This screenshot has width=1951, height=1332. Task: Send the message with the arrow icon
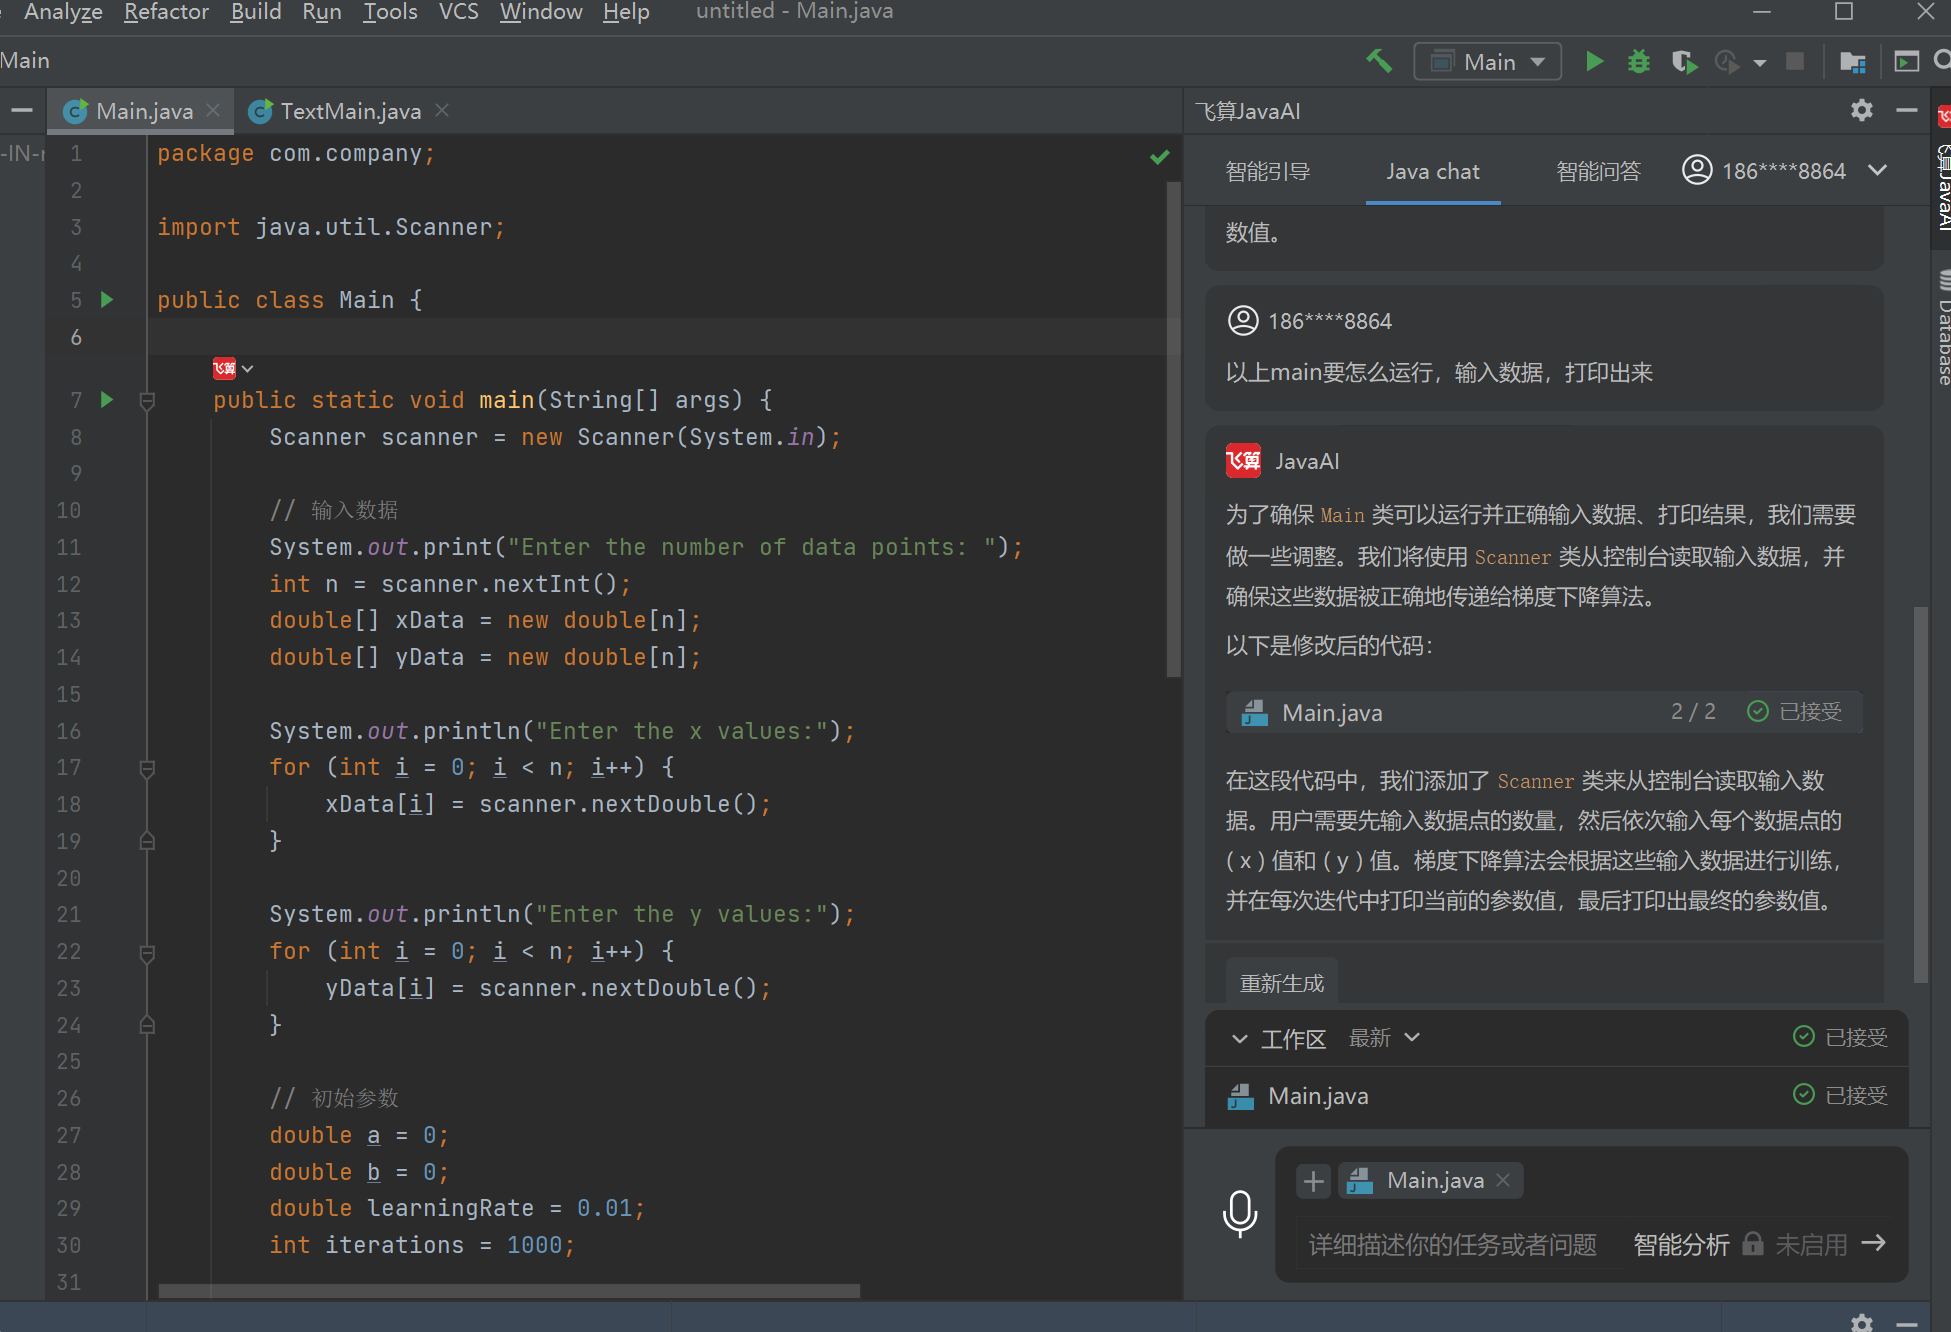[1873, 1243]
